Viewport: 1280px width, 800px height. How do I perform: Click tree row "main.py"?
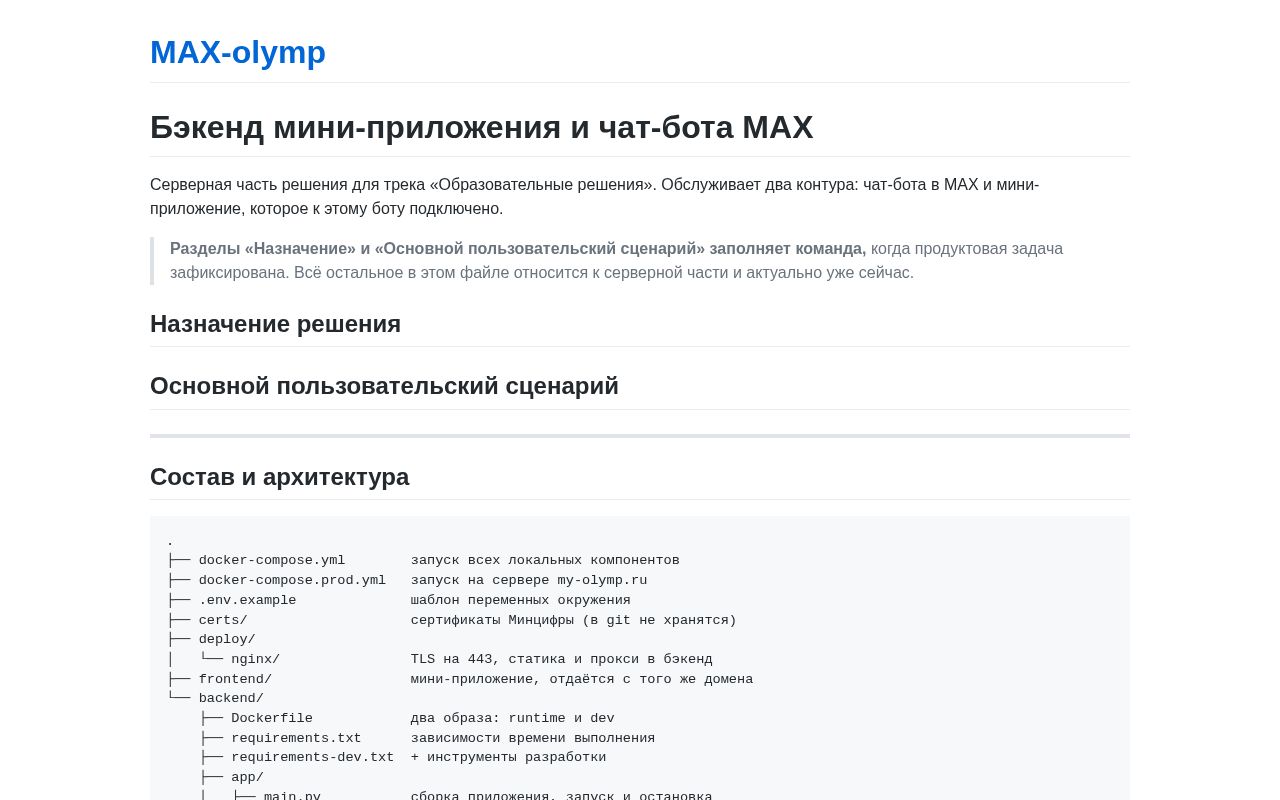(x=292, y=796)
